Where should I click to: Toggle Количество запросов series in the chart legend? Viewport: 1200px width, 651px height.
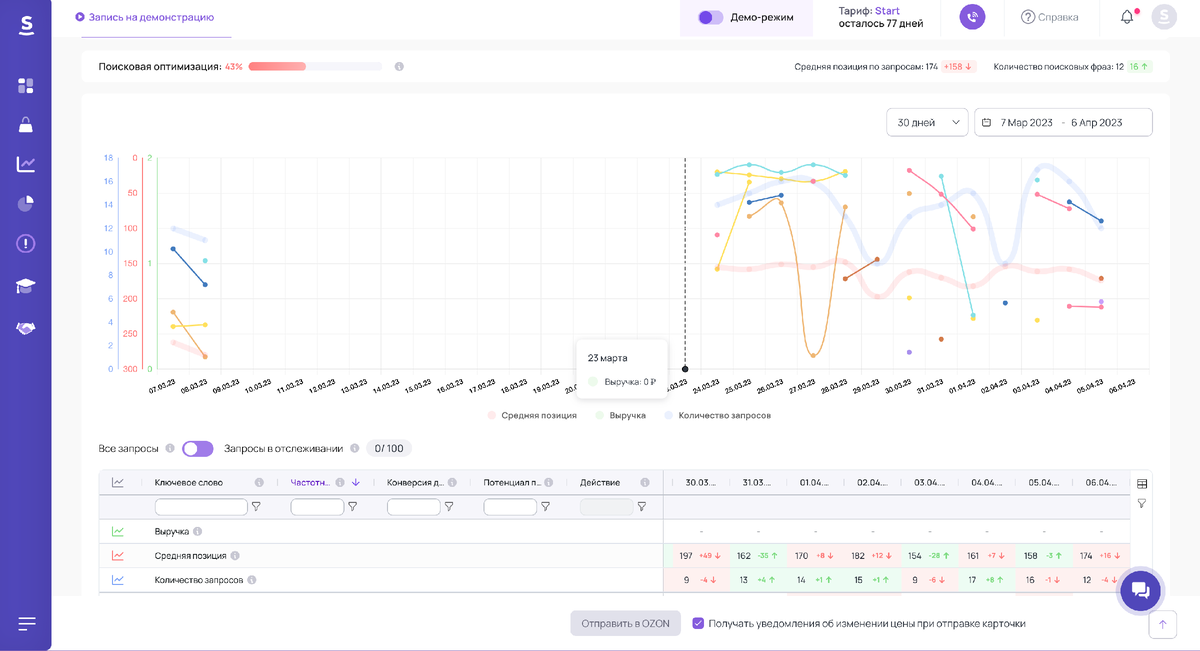tap(717, 415)
